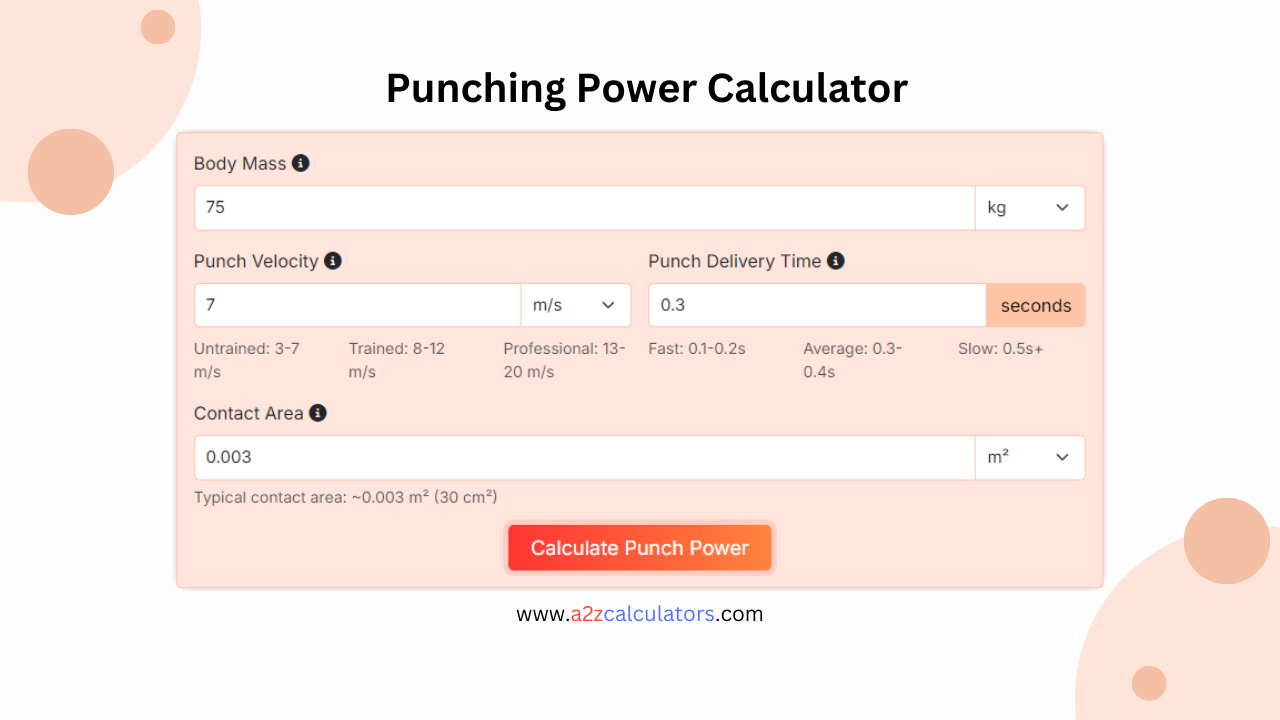Viewport: 1280px width, 720px height.
Task: Click the Punching Power Calculator title
Action: (x=647, y=88)
